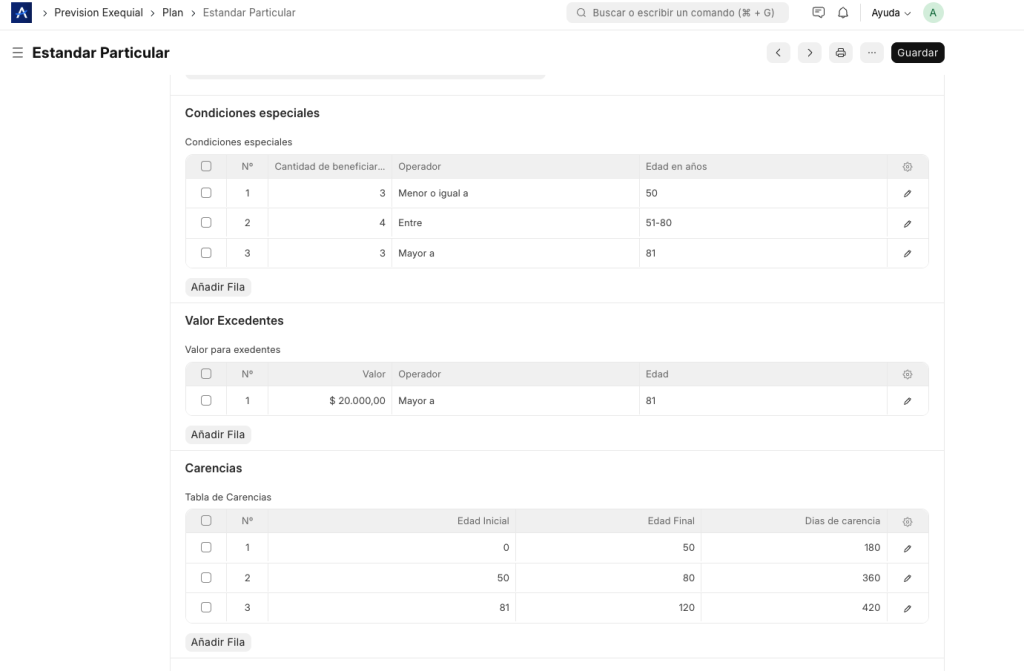The image size is (1024, 671).
Task: Edit the Valor para exedentes row
Action: (907, 401)
